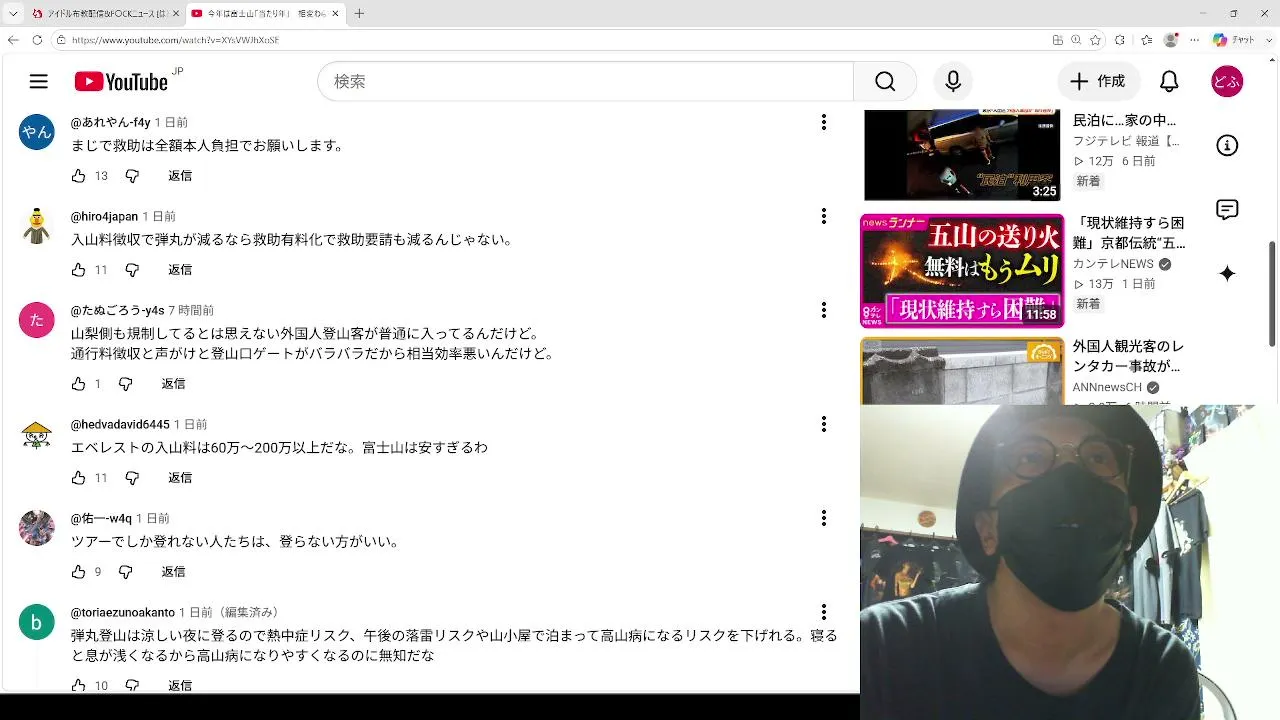Viewport: 1280px width, 720px height.
Task: Click the search magnifier button
Action: coord(885,82)
